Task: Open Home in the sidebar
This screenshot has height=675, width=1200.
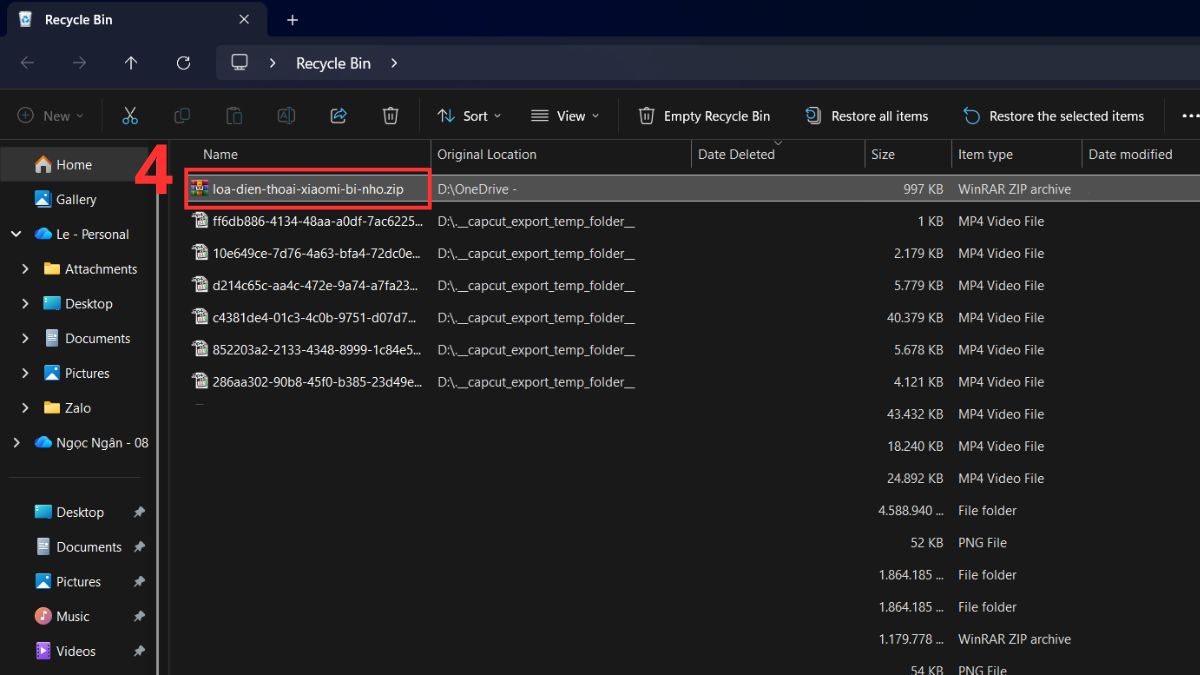Action: pos(75,164)
